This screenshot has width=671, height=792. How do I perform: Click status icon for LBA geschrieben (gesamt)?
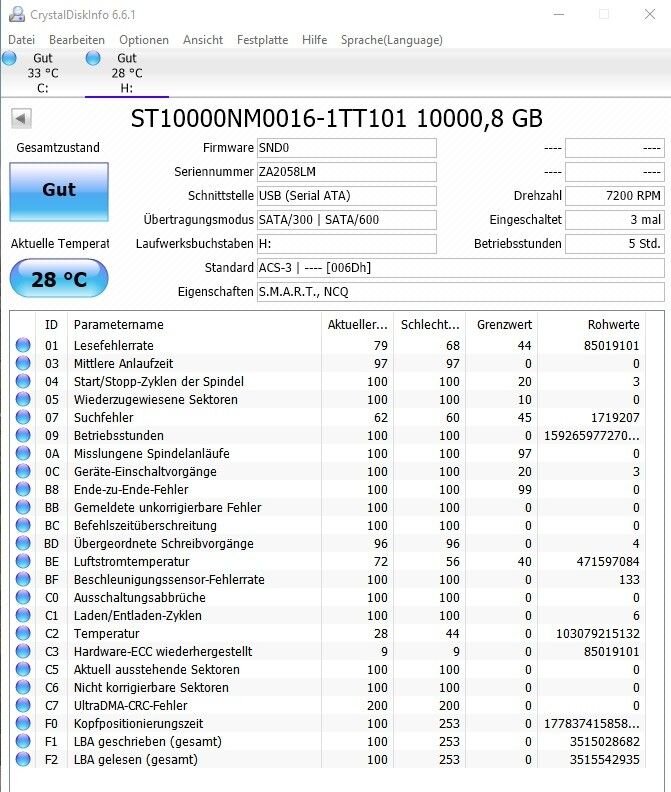pyautogui.click(x=23, y=742)
